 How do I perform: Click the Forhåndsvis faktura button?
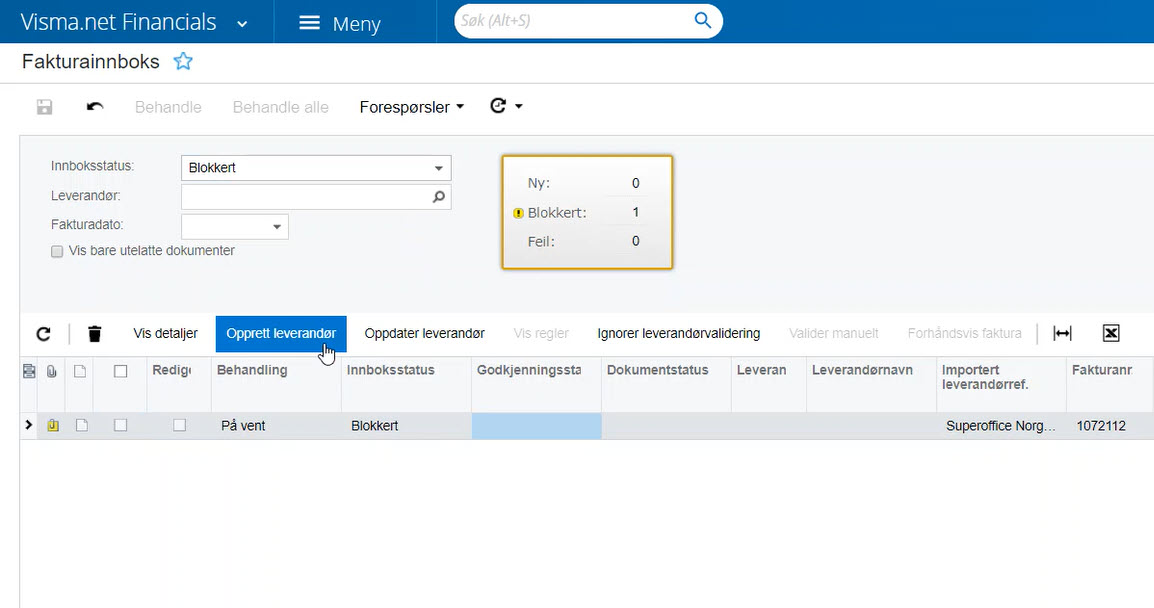[964, 333]
